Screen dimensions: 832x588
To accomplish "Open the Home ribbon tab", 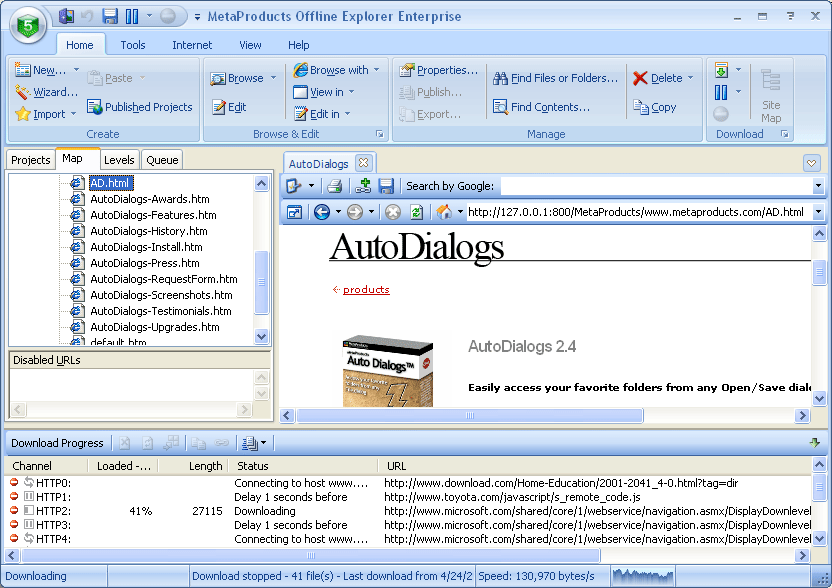I will tap(80, 45).
